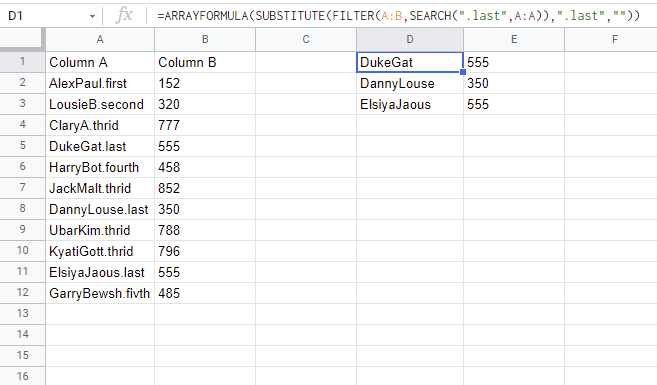Viewport: 657px width, 385px height.
Task: Select cell DannyLouse.last
Action: (x=100, y=209)
